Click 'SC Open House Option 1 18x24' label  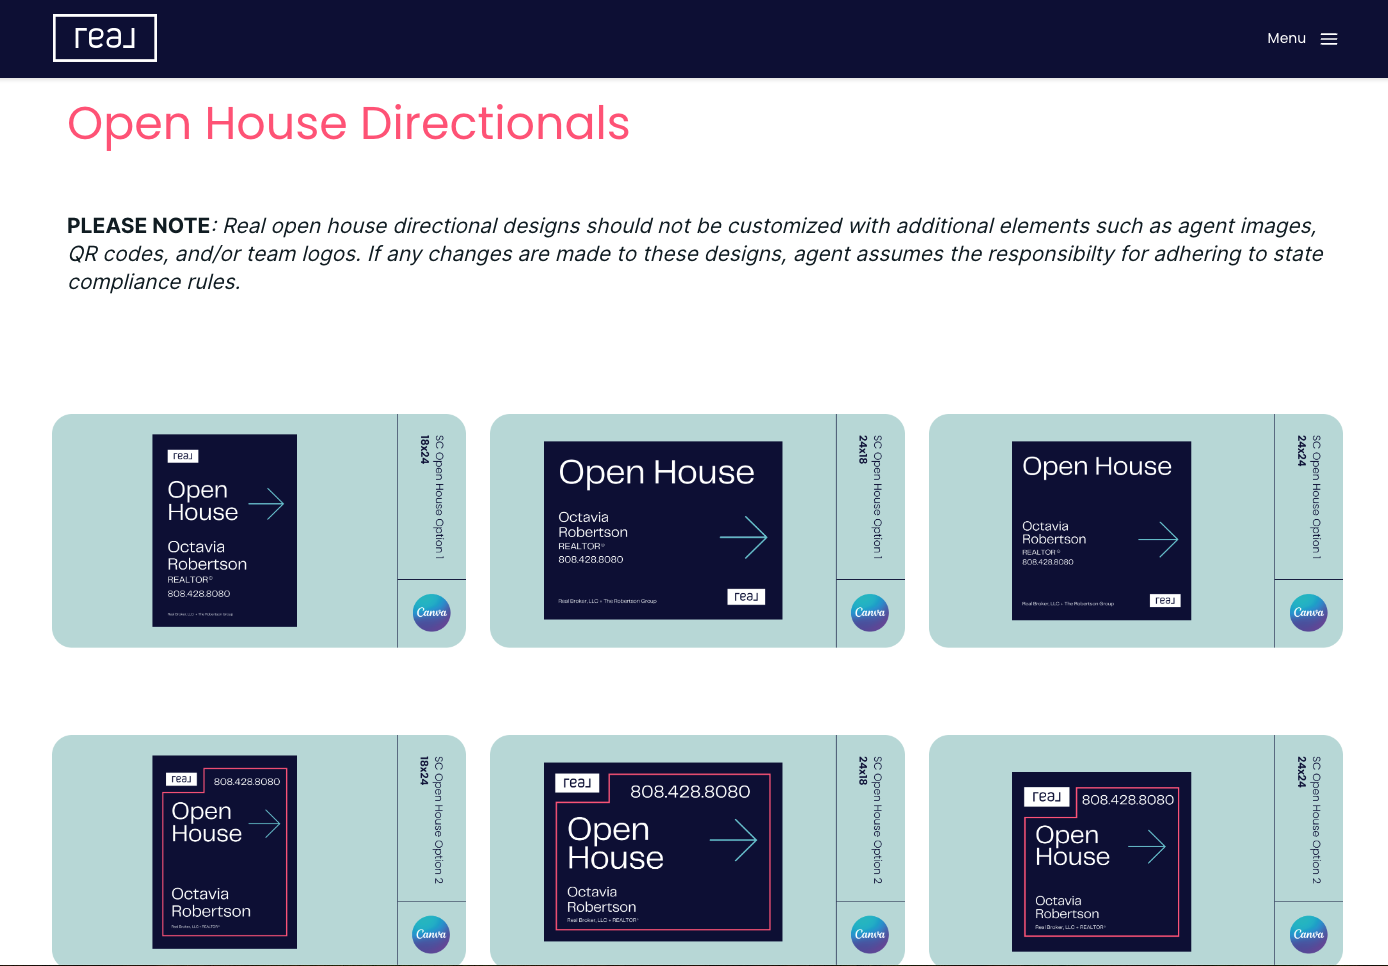coord(432,496)
